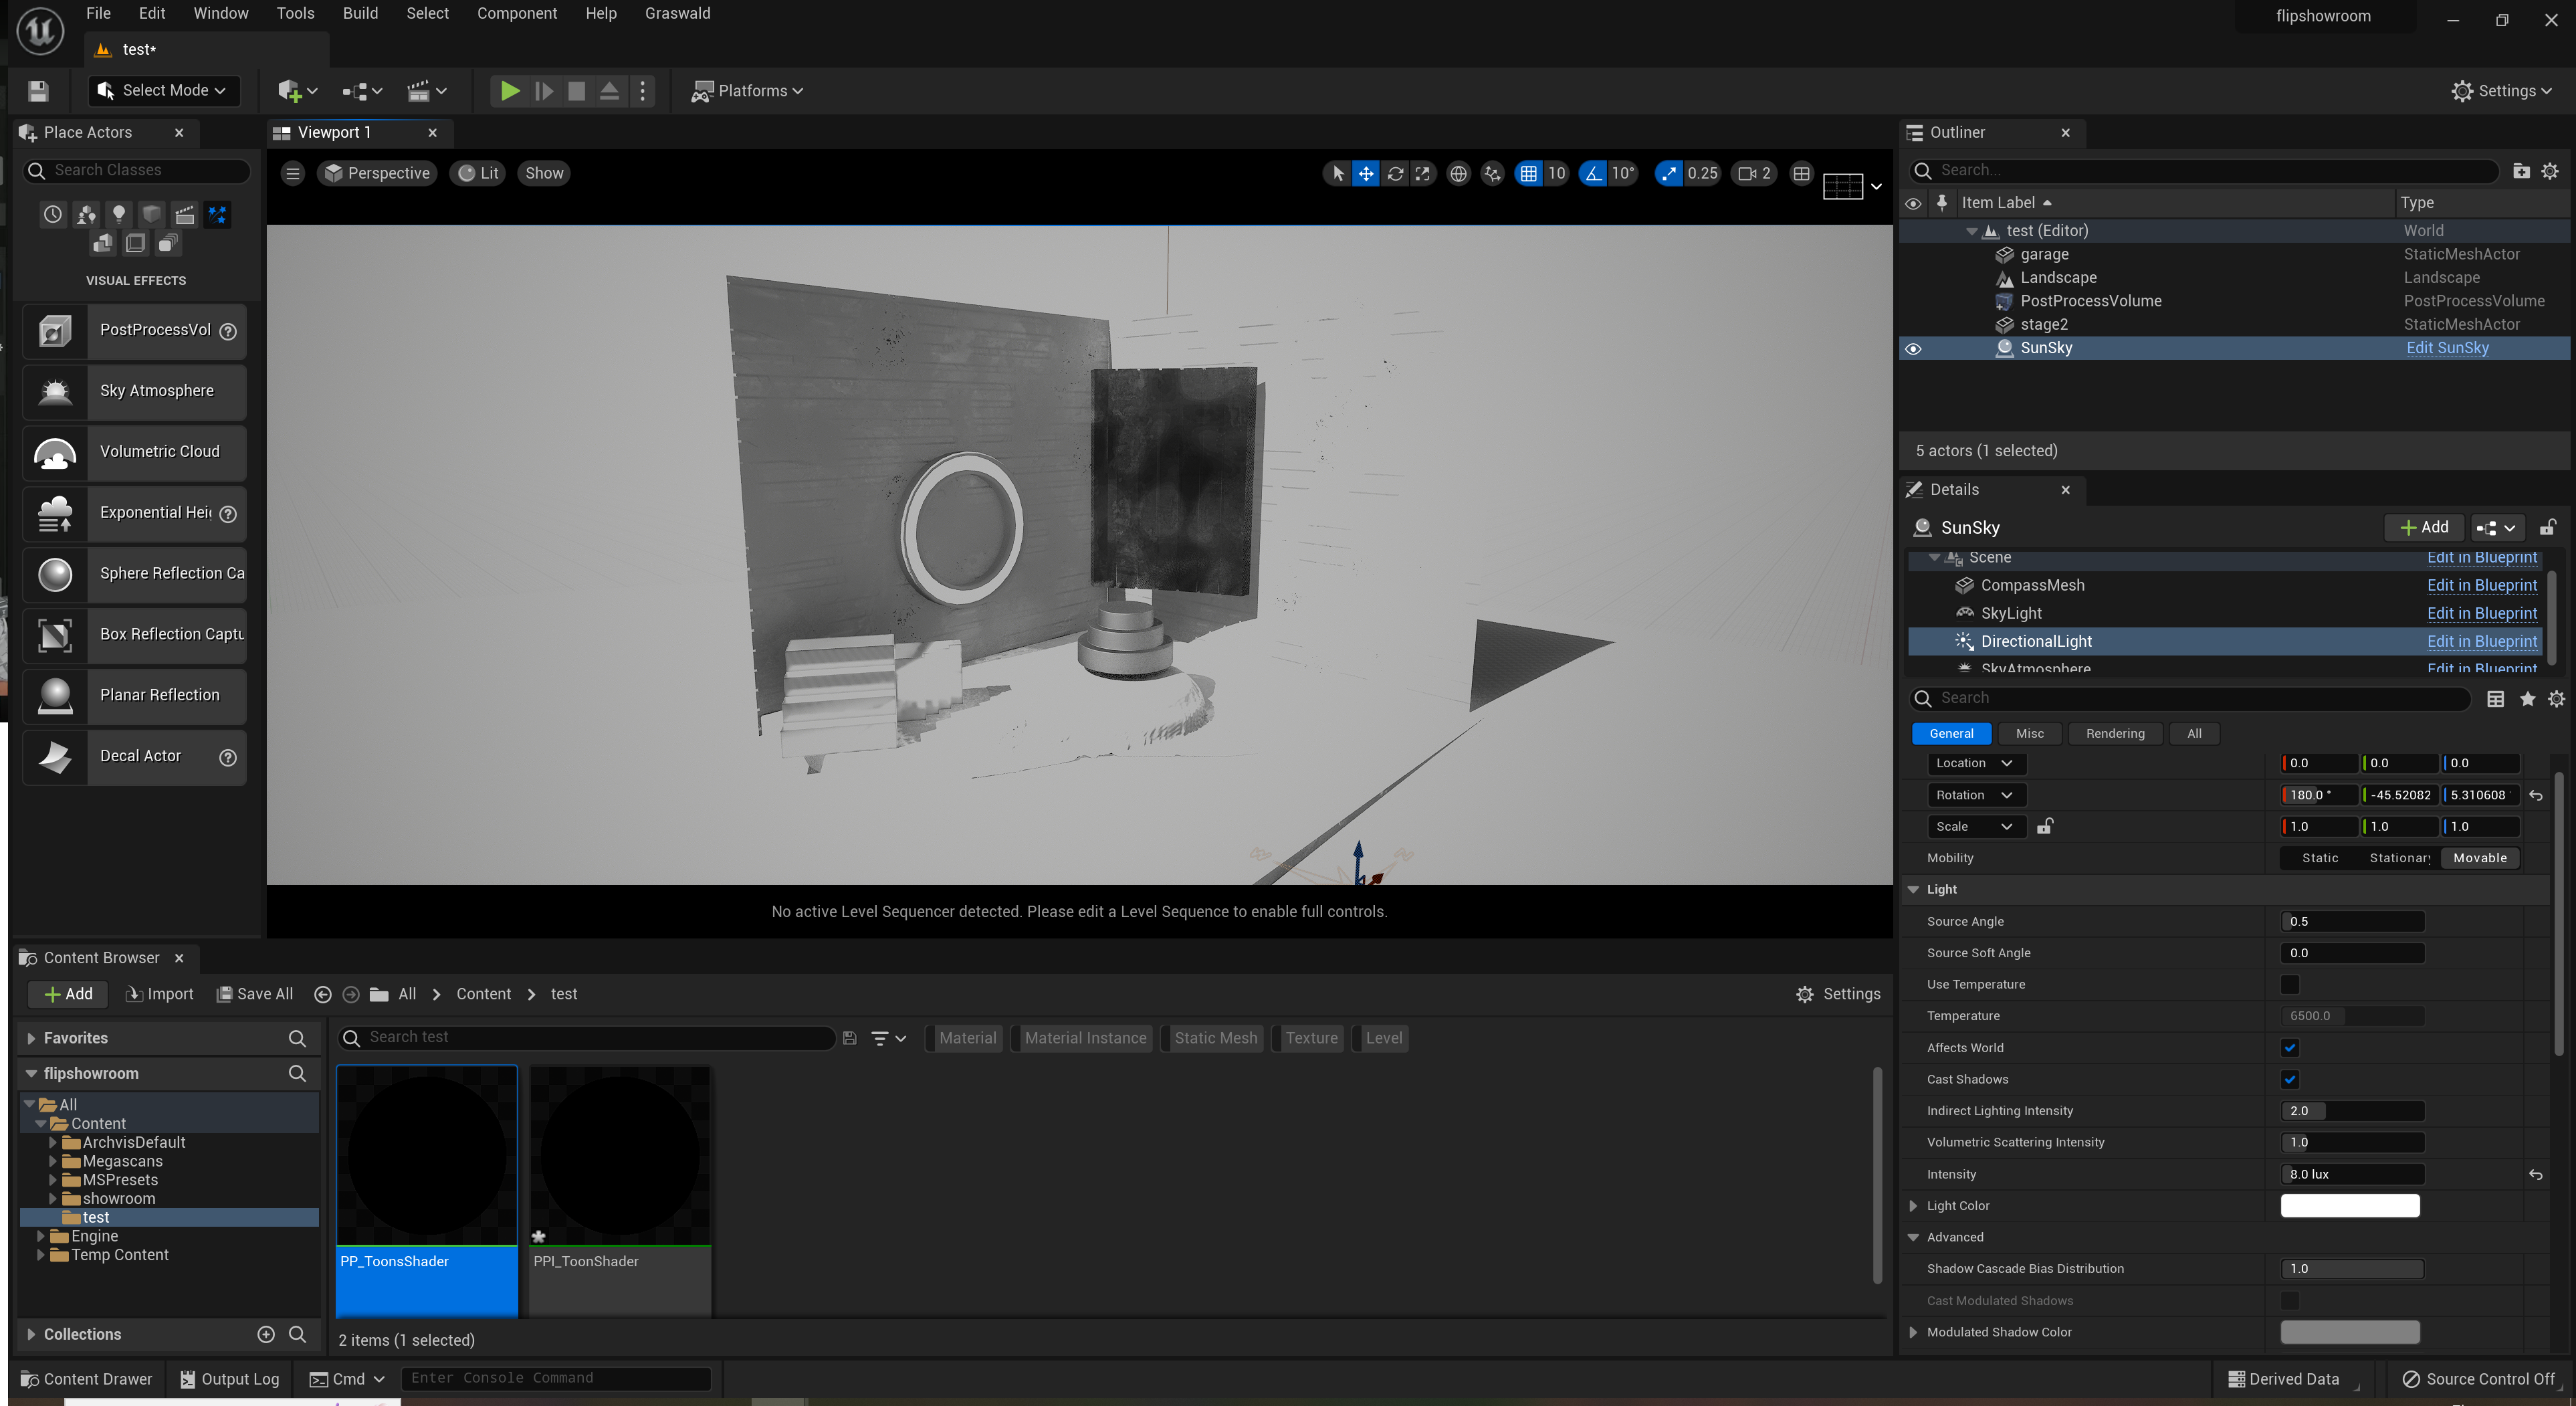
Task: Click Edit in Blueprint link for SkyLight
Action: click(2481, 613)
